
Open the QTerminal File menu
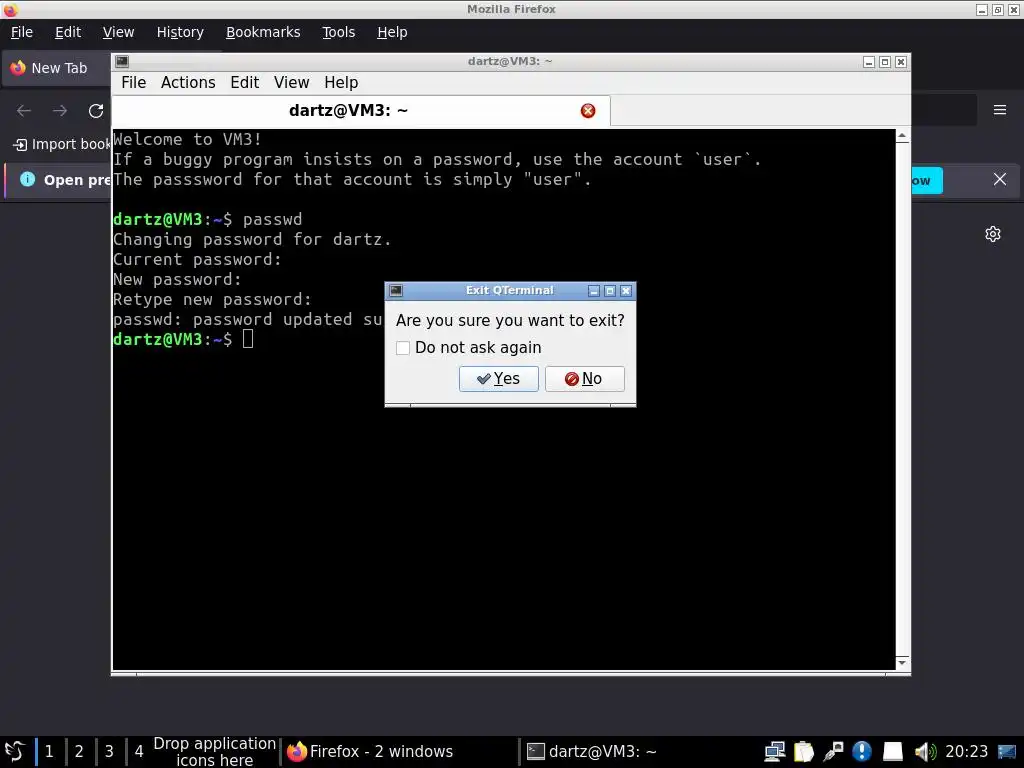coord(134,82)
